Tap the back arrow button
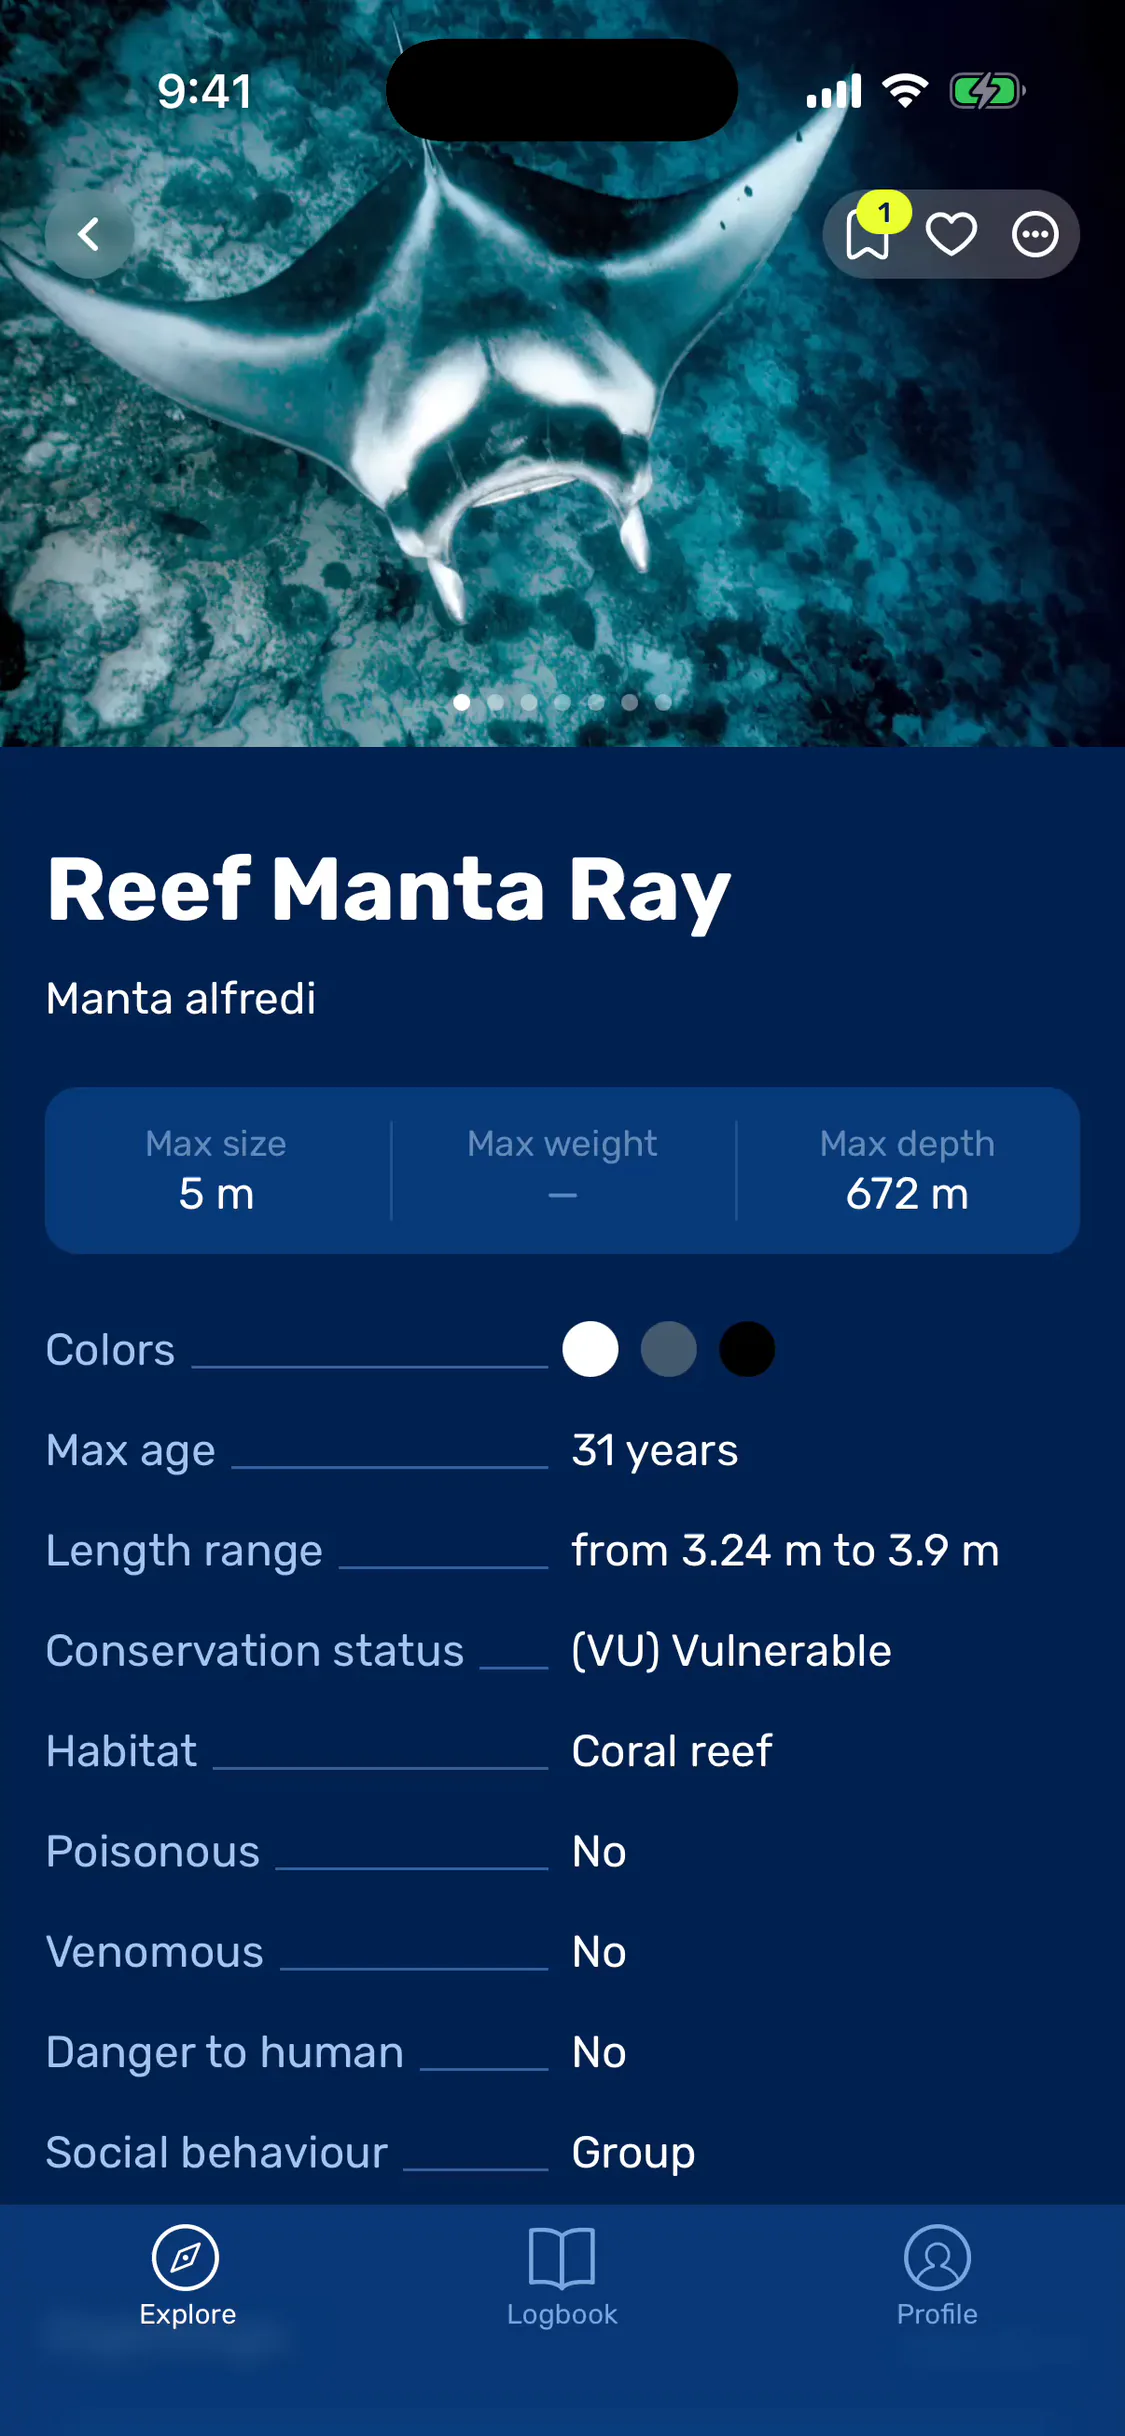The width and height of the screenshot is (1125, 2436). (89, 234)
